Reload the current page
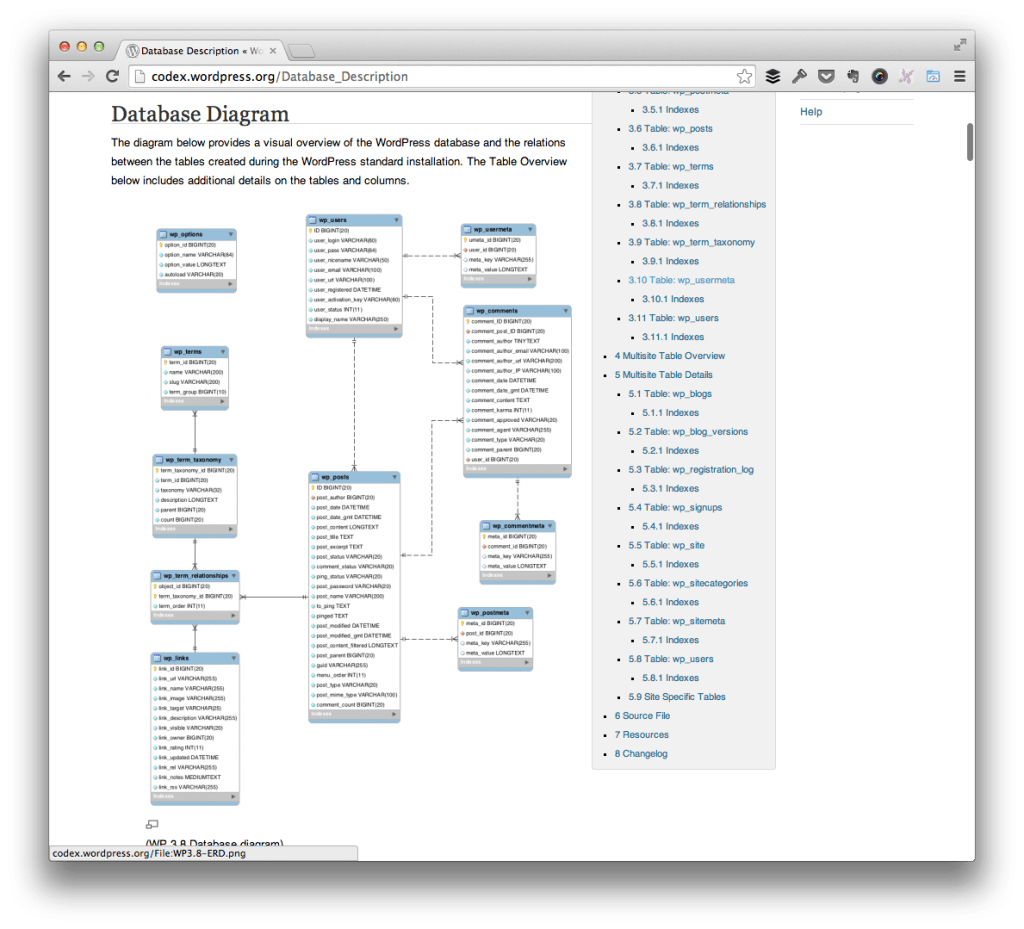This screenshot has width=1024, height=929. click(112, 76)
